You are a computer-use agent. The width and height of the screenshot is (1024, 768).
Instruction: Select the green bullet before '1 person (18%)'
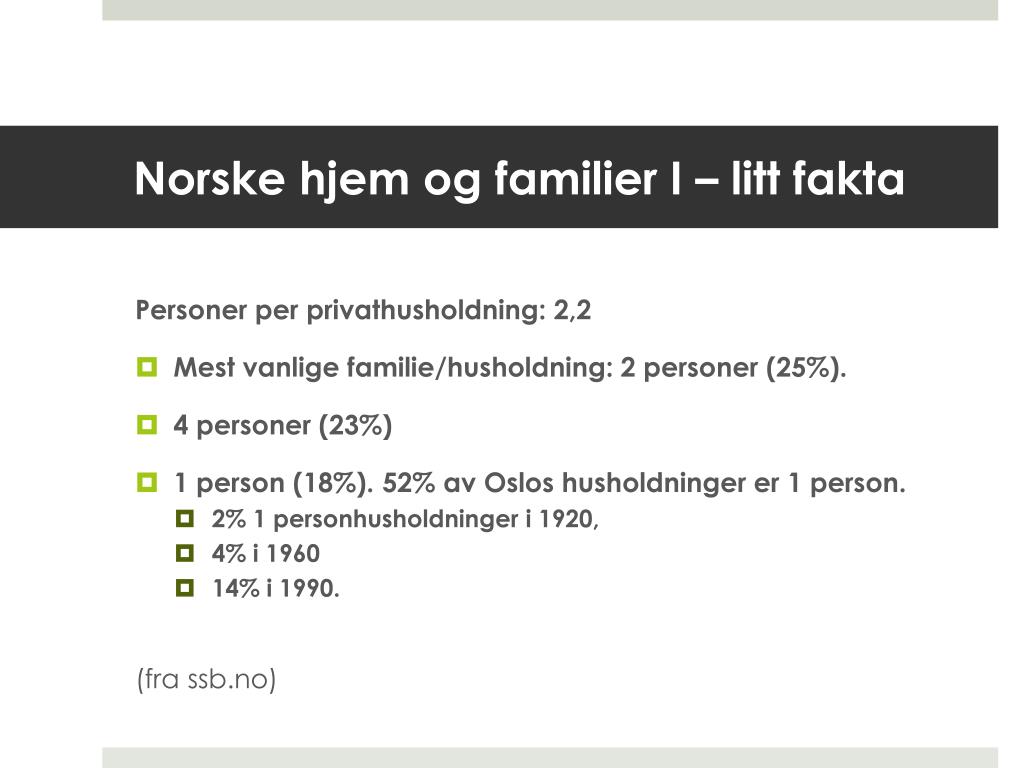(147, 483)
